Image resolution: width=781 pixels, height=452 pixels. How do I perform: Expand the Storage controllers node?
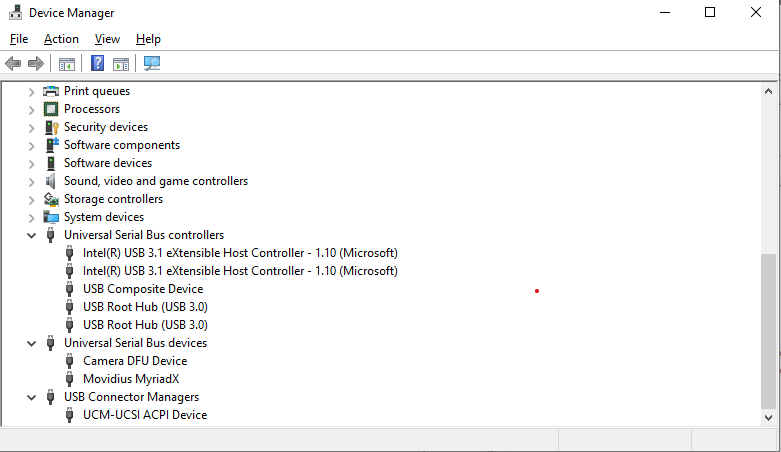point(32,199)
